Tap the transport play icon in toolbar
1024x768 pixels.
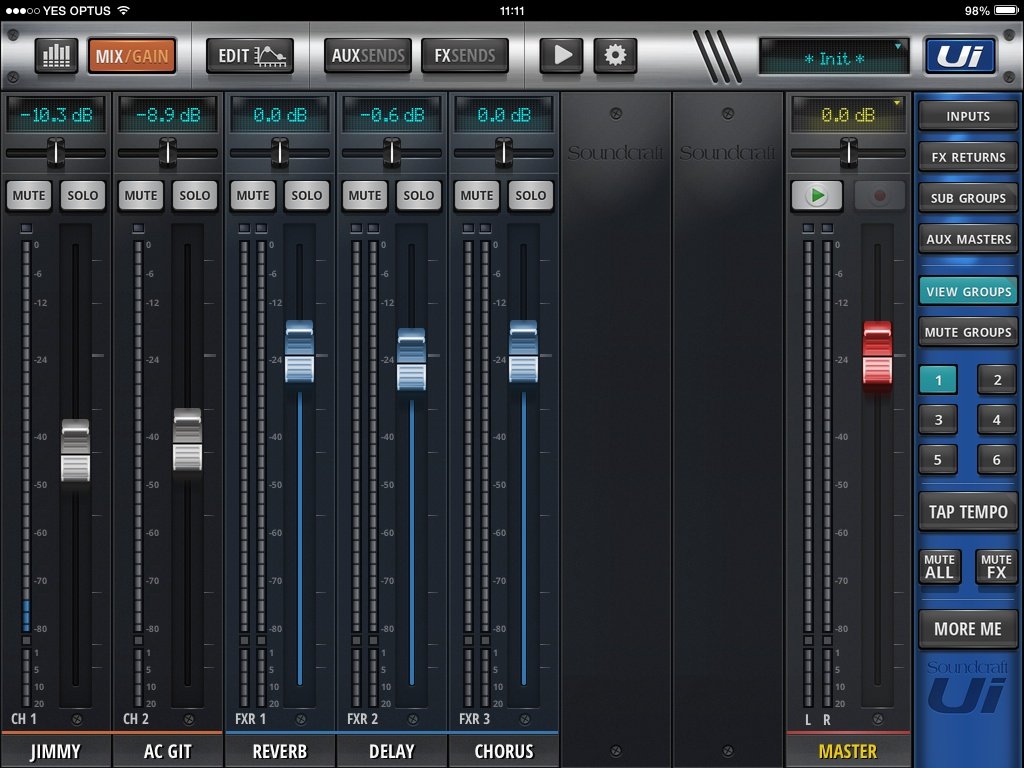561,56
